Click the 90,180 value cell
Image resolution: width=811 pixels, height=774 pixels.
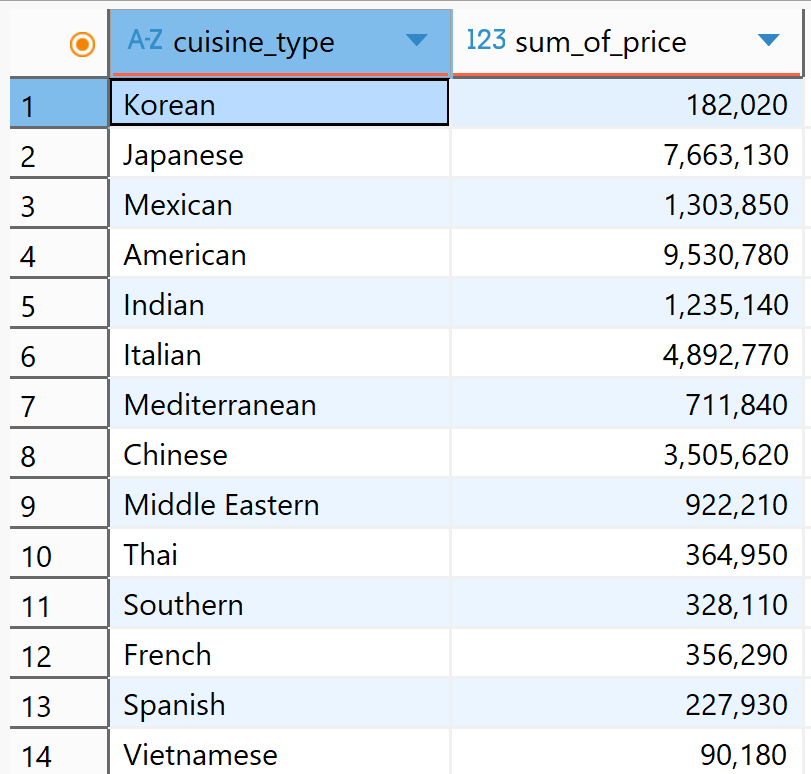pyautogui.click(x=627, y=752)
